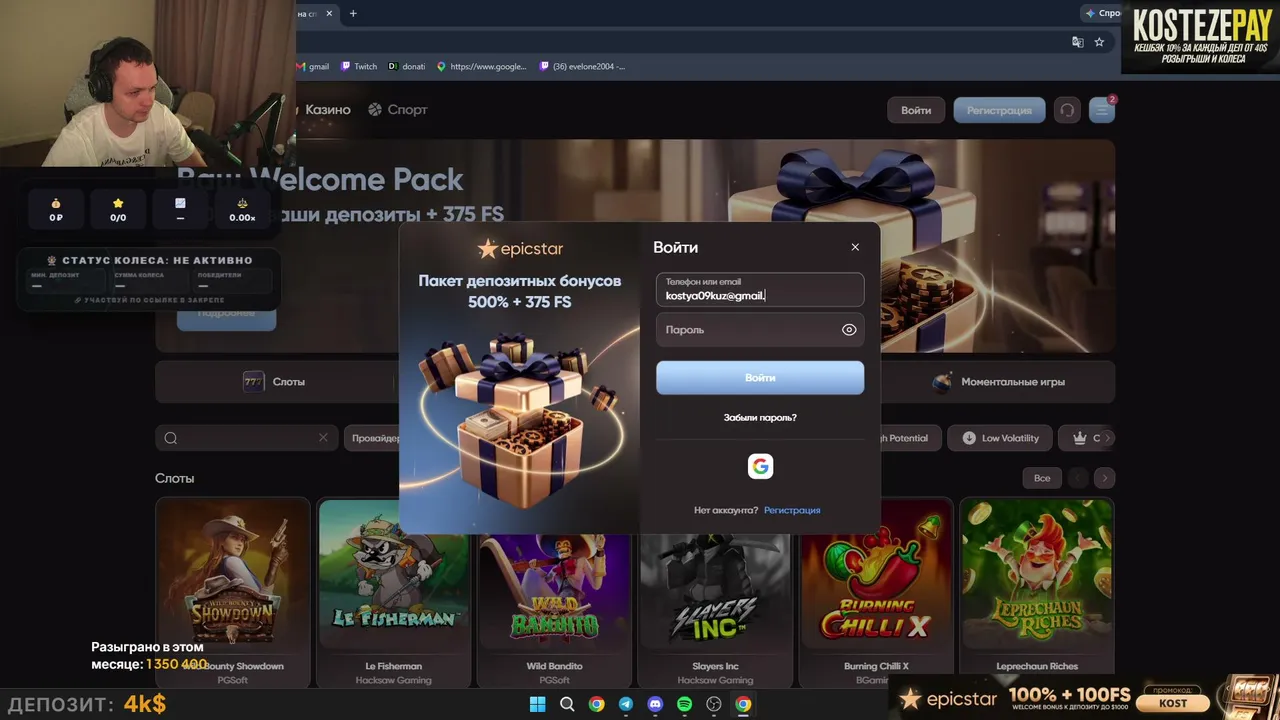1280x720 pixels.
Task: Open the first Chrome taskbar icon
Action: click(x=596, y=704)
